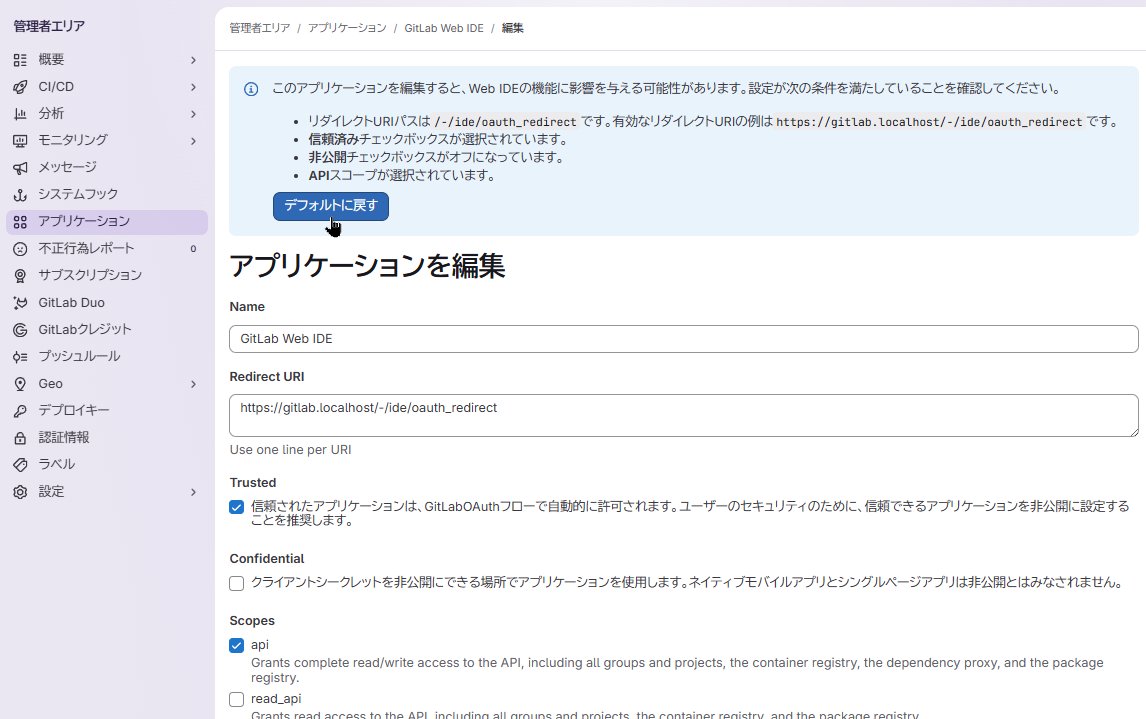Click the 'Use one line per URI' hint

[x=290, y=450]
